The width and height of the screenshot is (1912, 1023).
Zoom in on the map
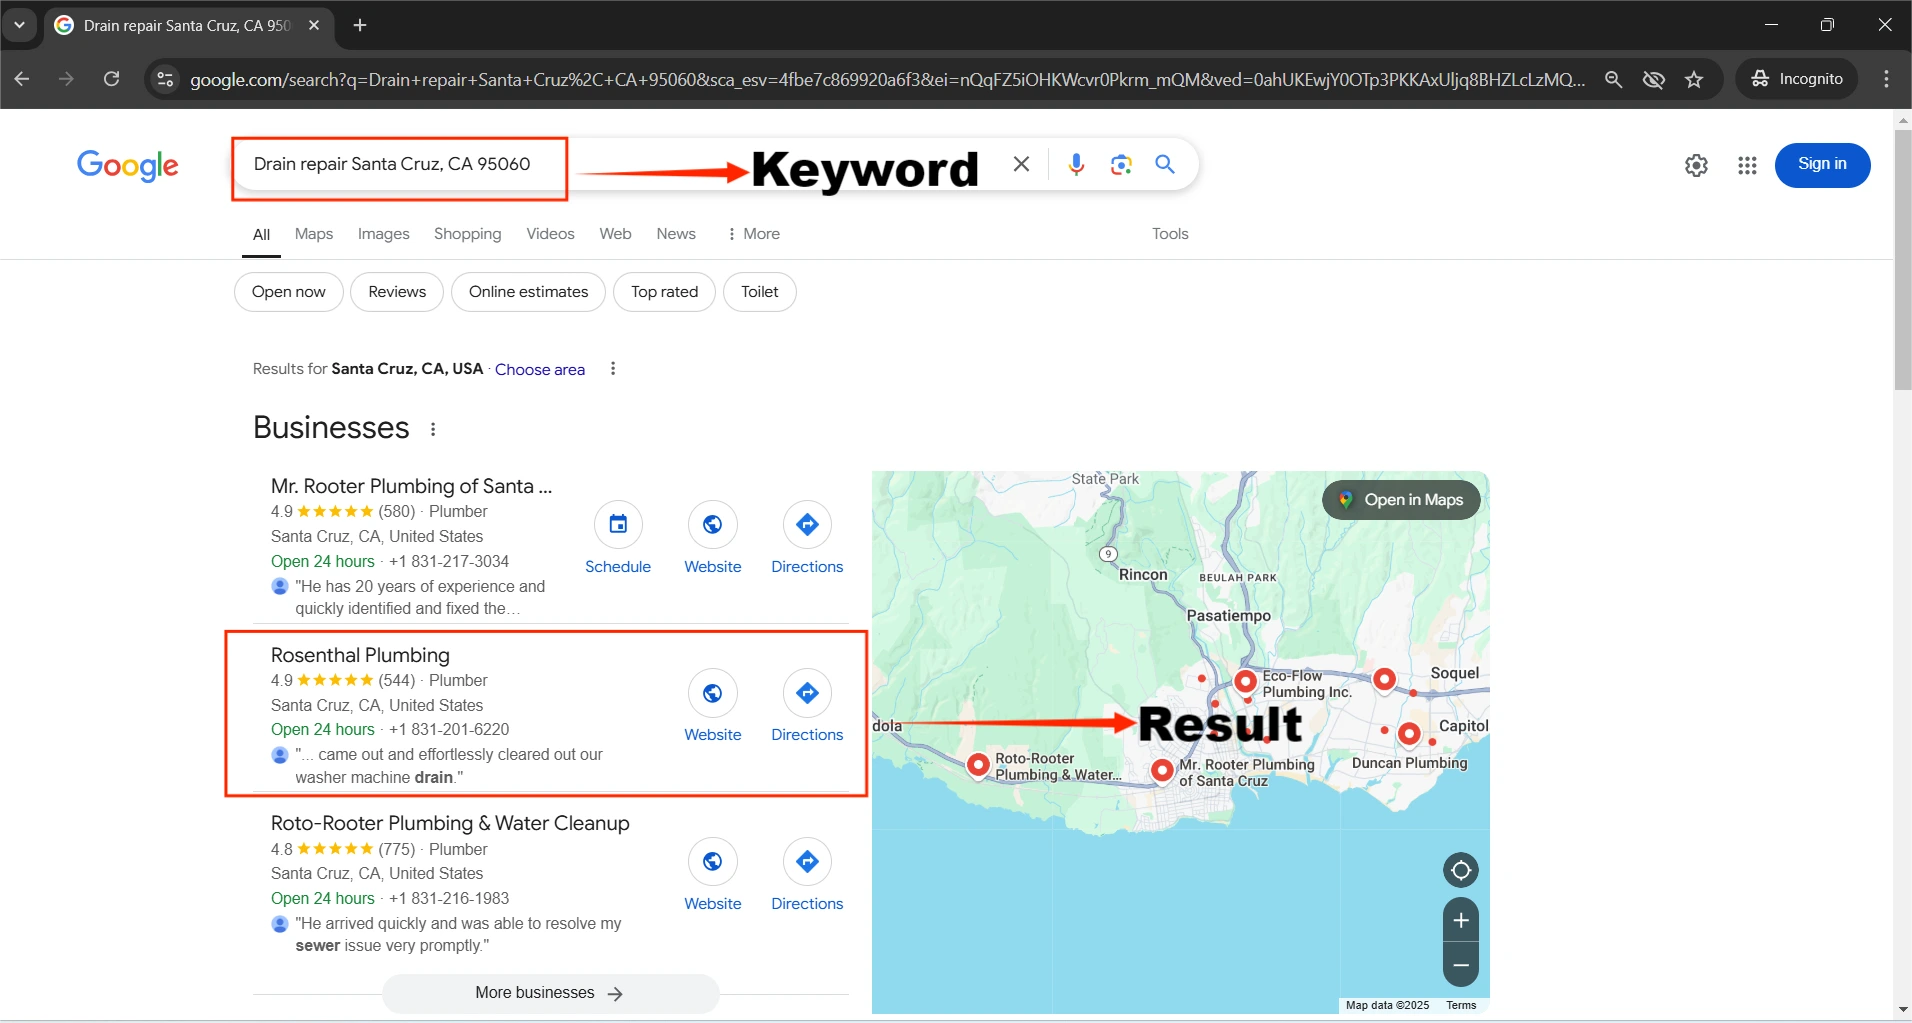[1461, 920]
